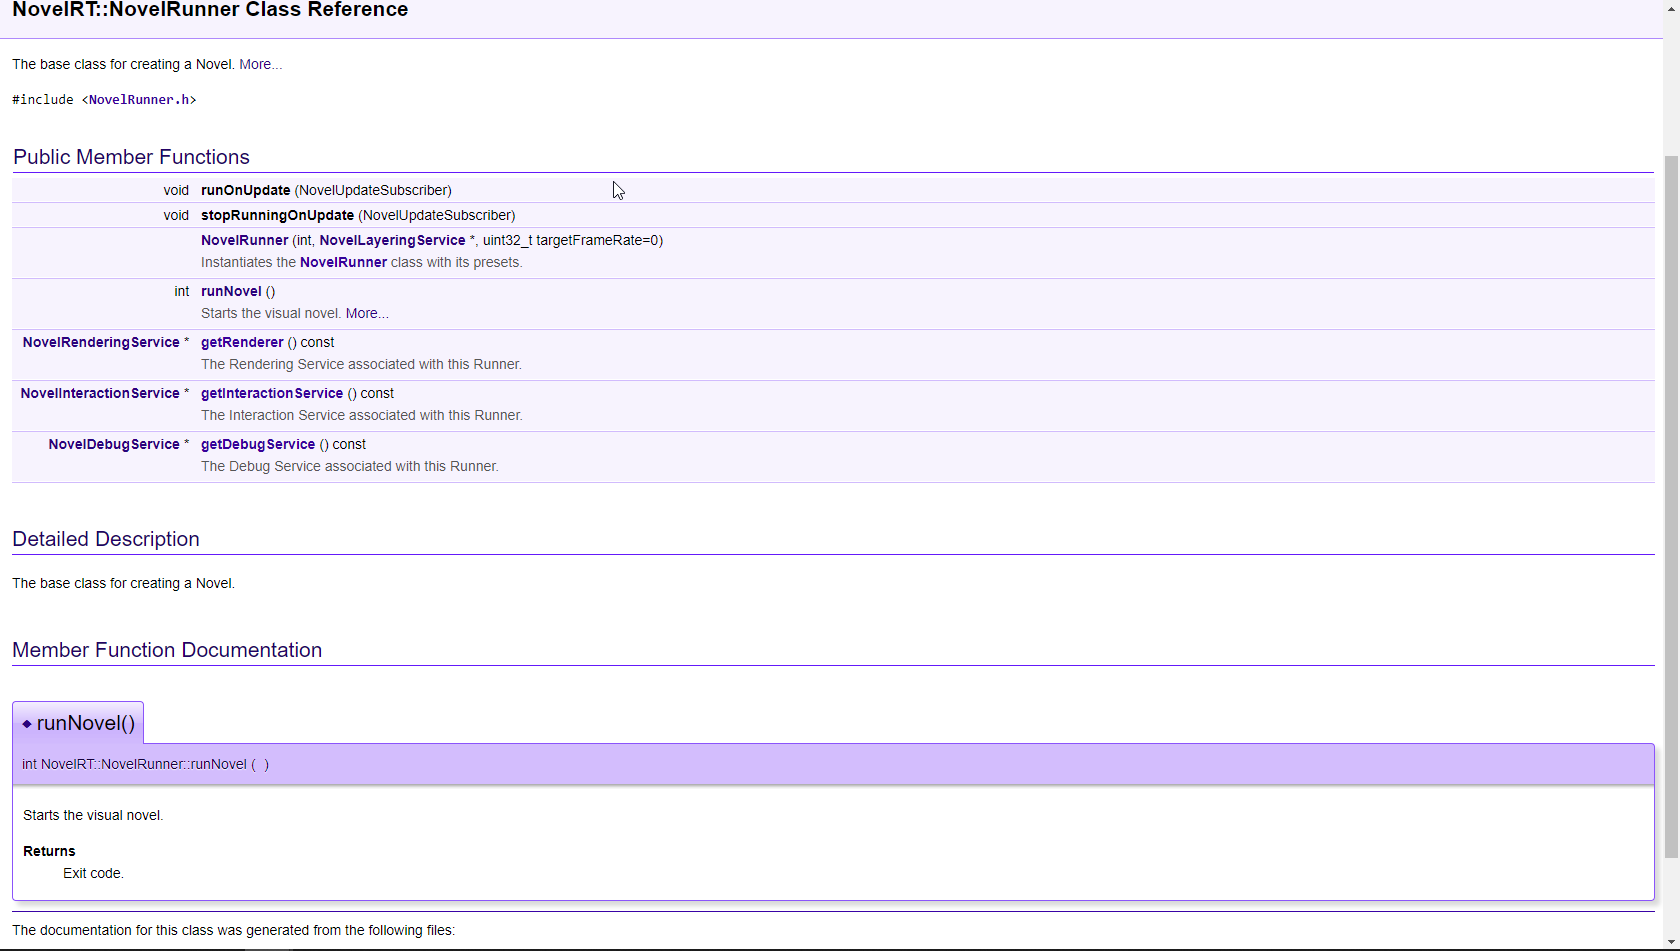1680x951 pixels.
Task: Open the NovelRunner constructor documentation
Action: [x=244, y=240]
